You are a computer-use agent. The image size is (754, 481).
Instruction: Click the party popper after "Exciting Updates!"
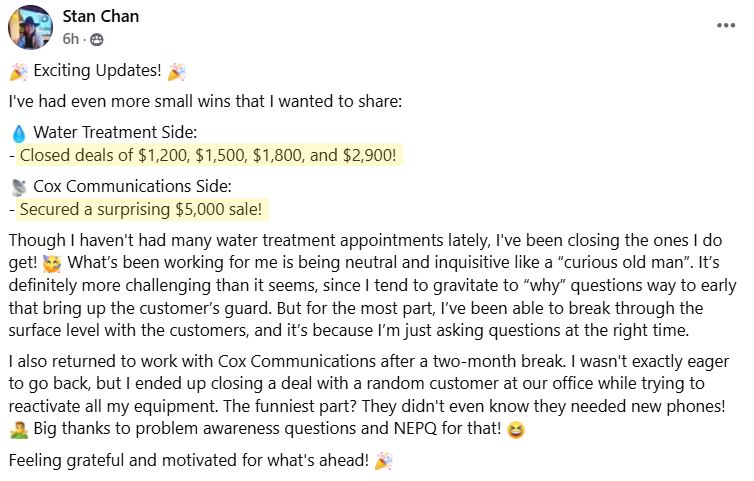click(177, 72)
